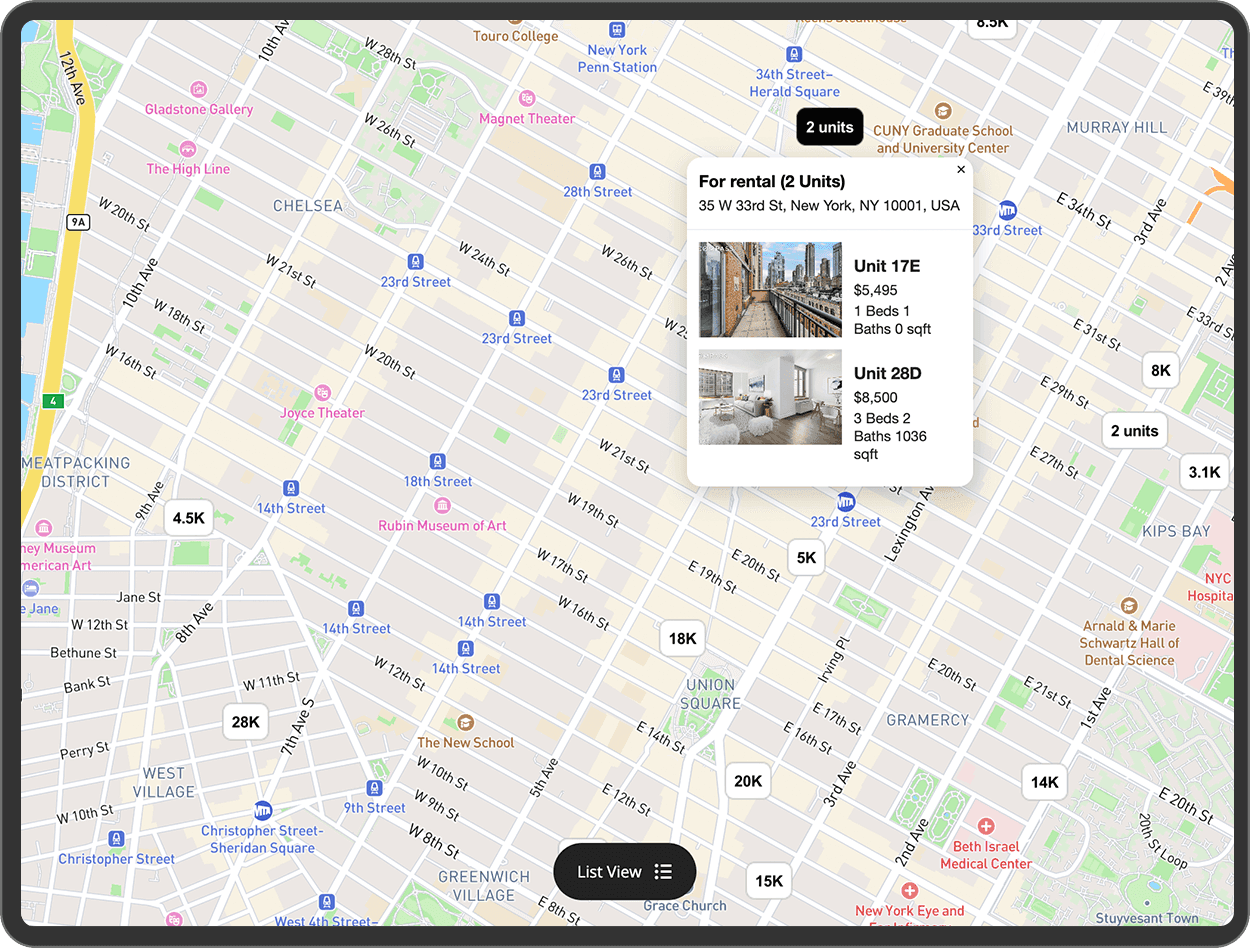
Task: Click The High Line attraction icon
Action: (x=188, y=149)
